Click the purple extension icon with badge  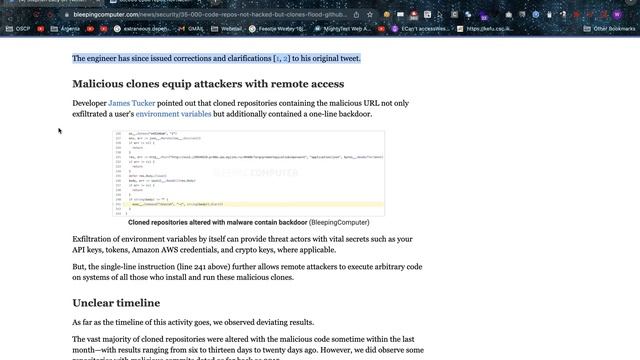484,16
